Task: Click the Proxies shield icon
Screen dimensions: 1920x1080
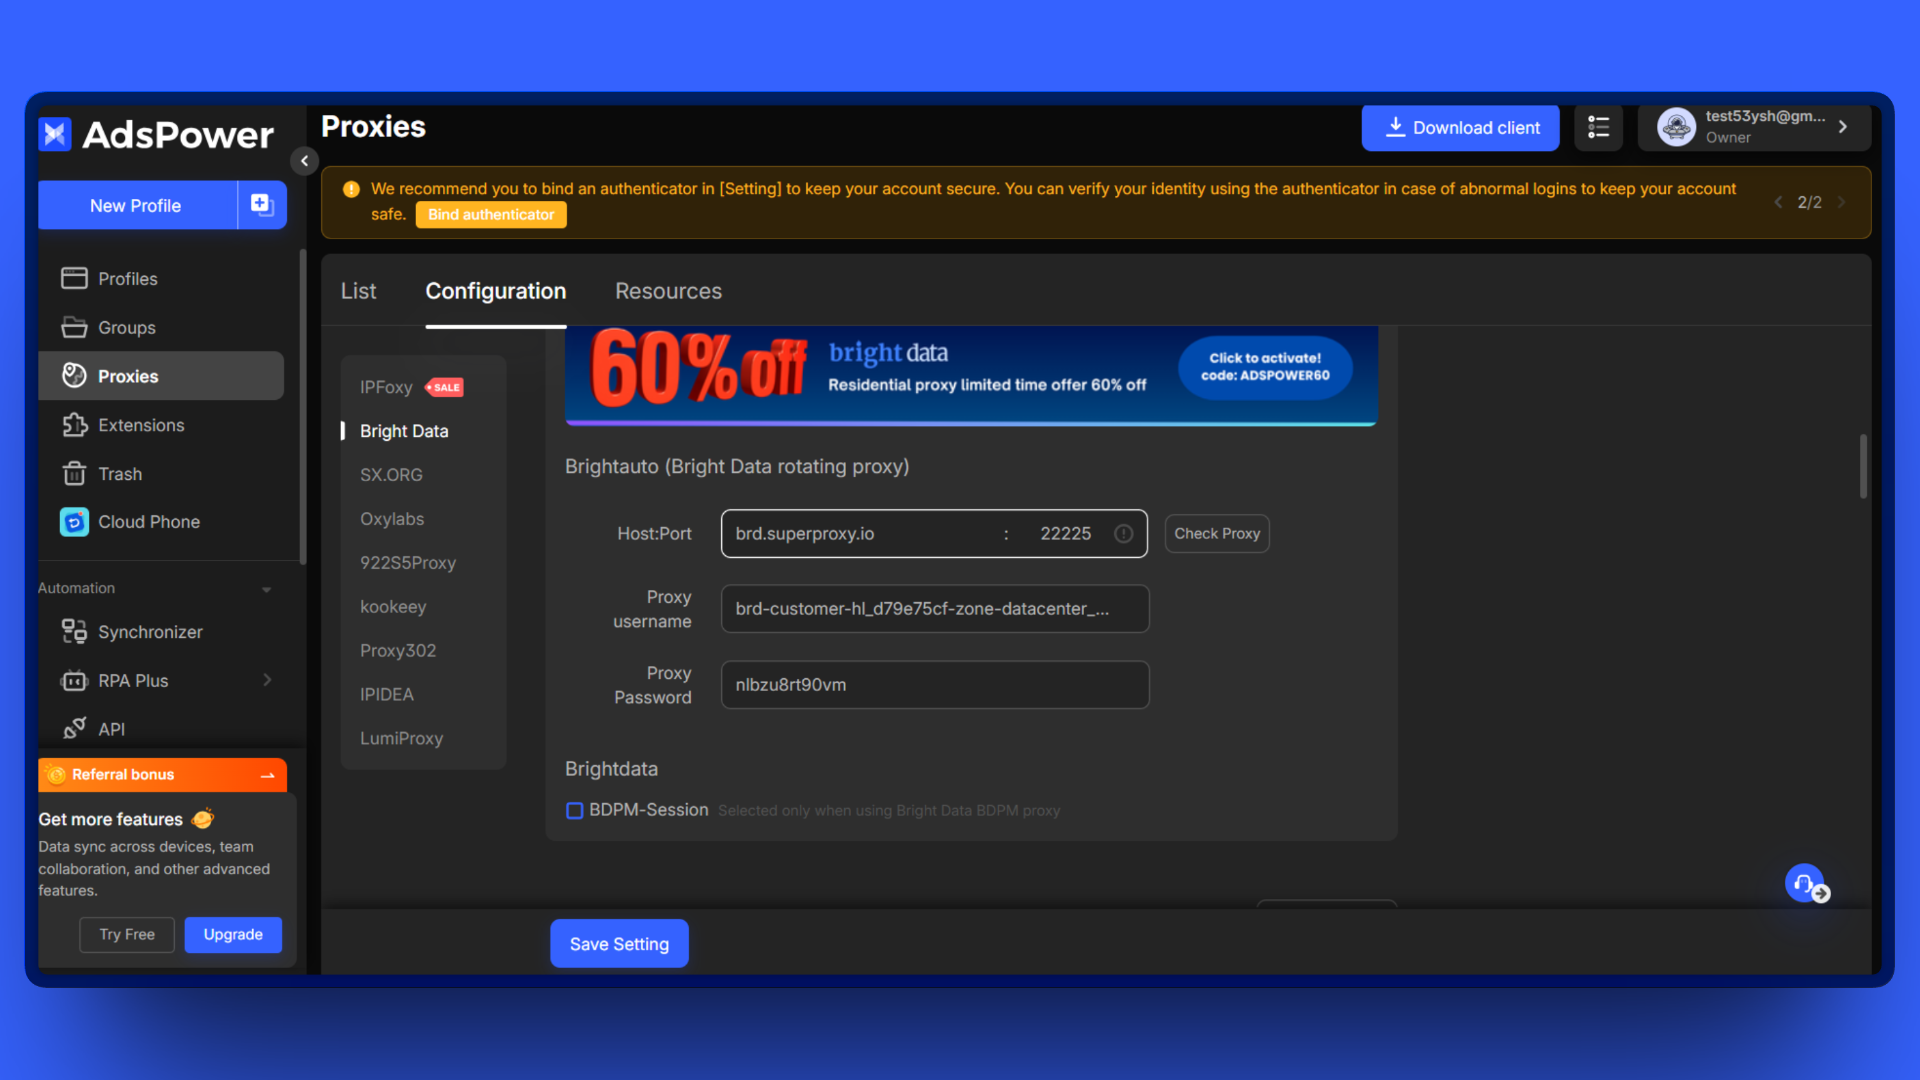Action: click(75, 375)
